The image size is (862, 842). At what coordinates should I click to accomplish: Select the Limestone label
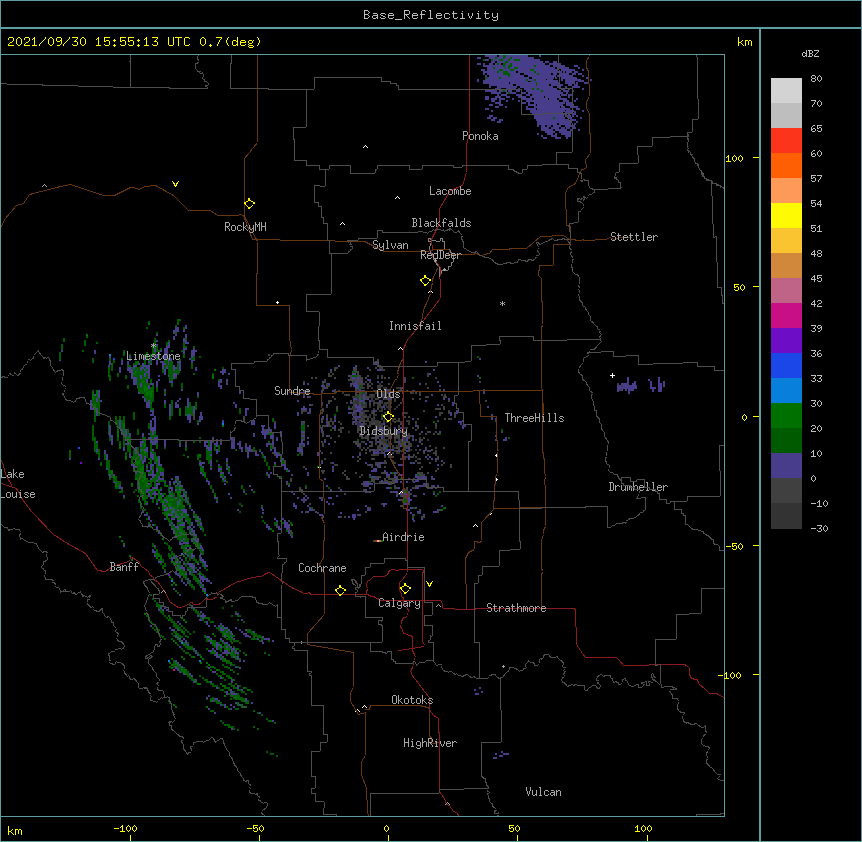pos(153,356)
